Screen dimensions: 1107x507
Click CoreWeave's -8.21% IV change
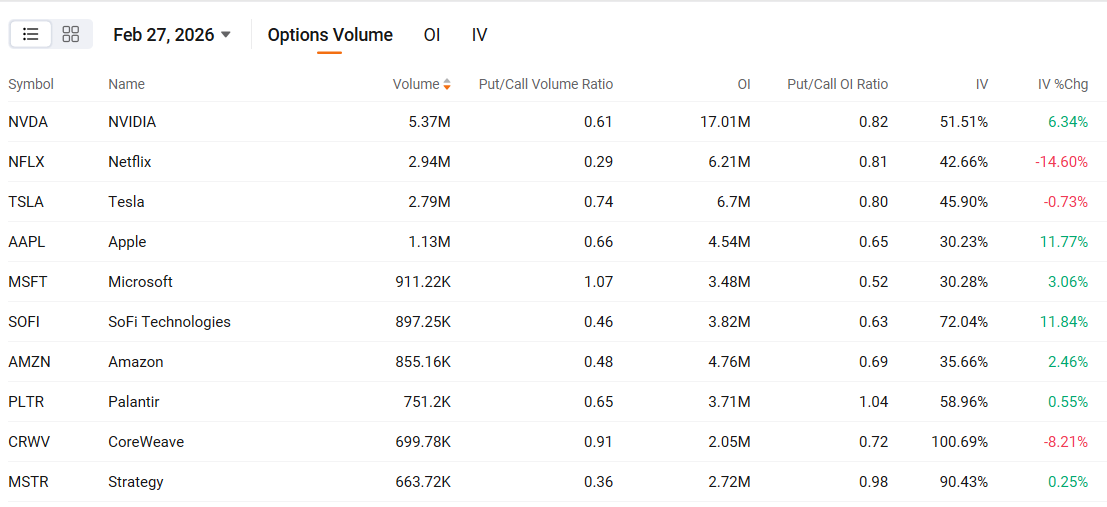tap(1065, 442)
